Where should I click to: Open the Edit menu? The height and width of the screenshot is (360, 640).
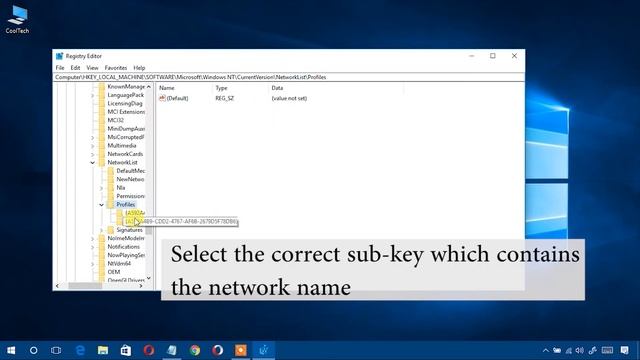[x=75, y=68]
